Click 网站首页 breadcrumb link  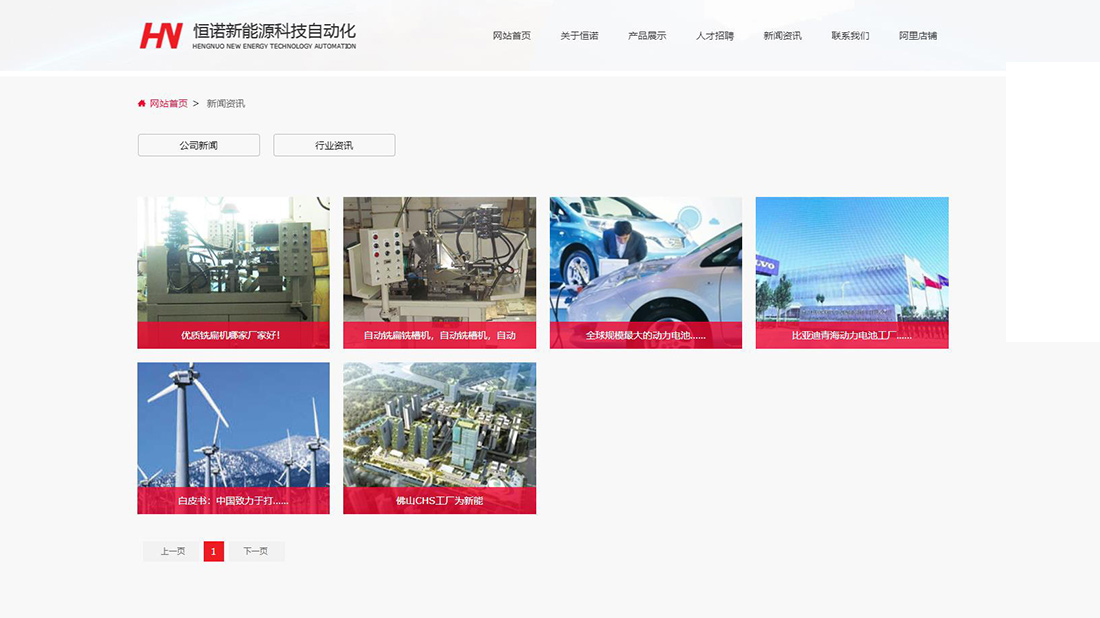[168, 103]
